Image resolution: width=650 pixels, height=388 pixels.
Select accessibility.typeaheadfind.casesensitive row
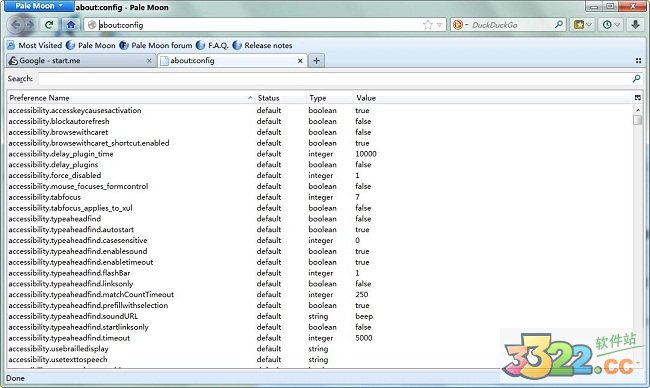(x=320, y=240)
